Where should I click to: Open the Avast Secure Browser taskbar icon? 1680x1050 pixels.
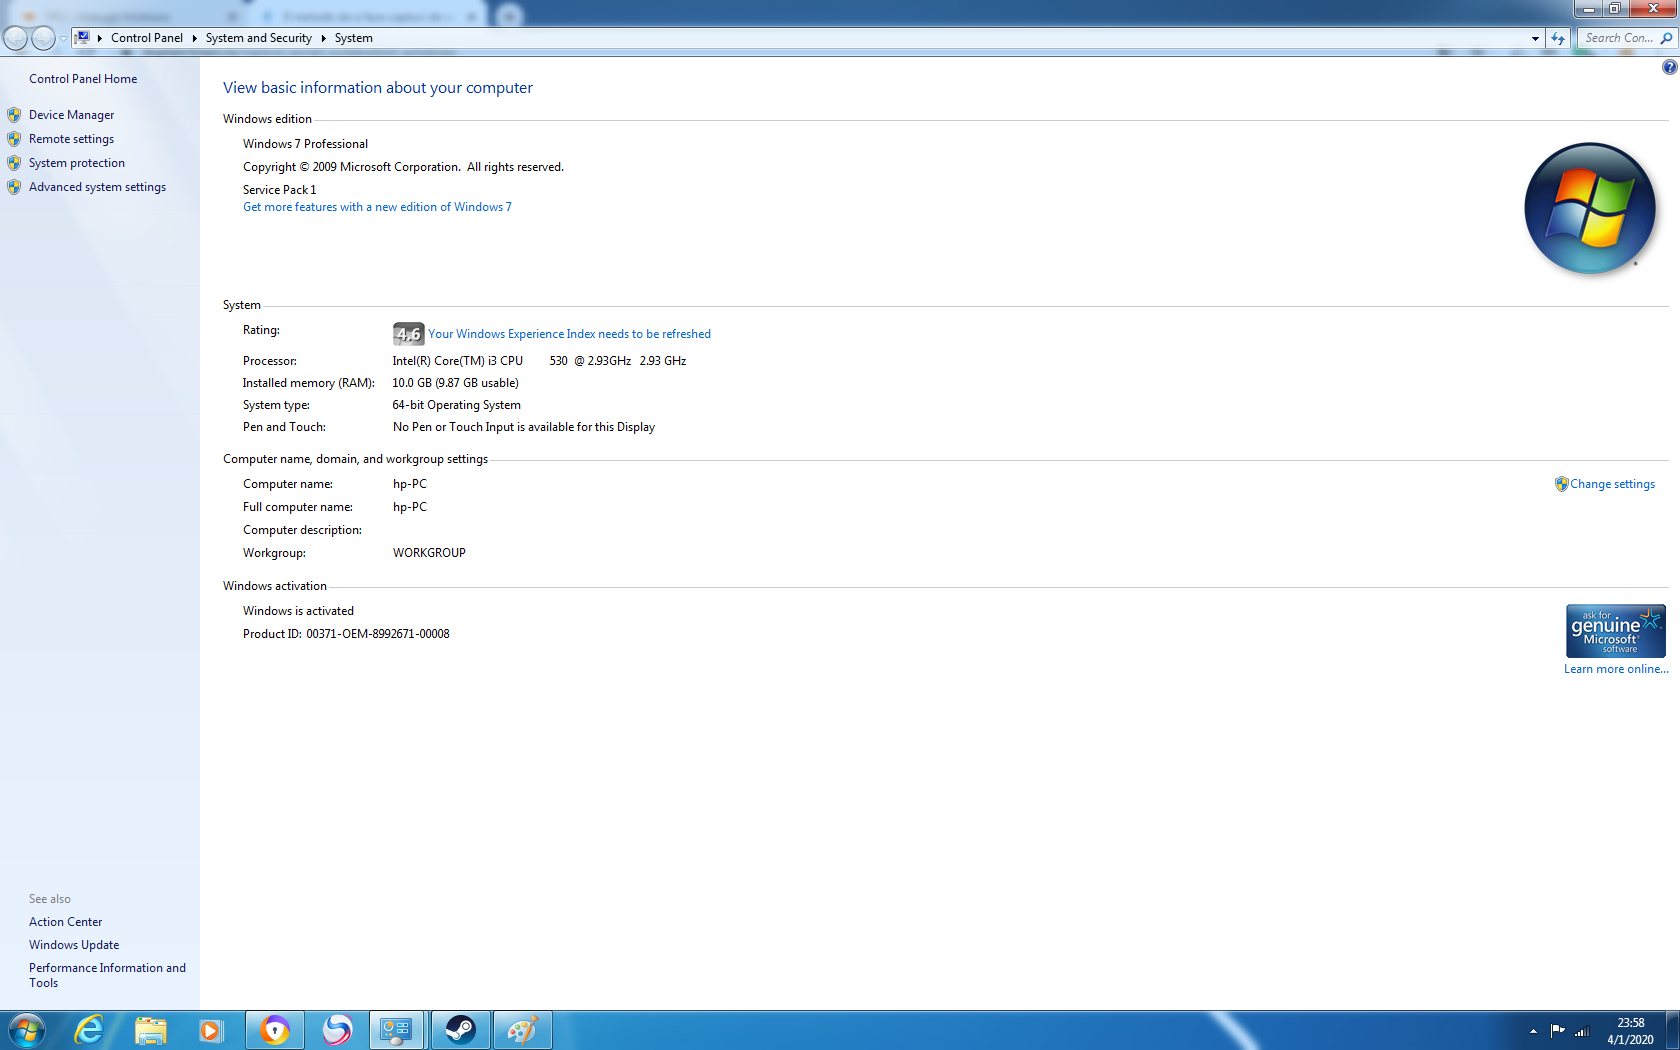click(x=274, y=1030)
